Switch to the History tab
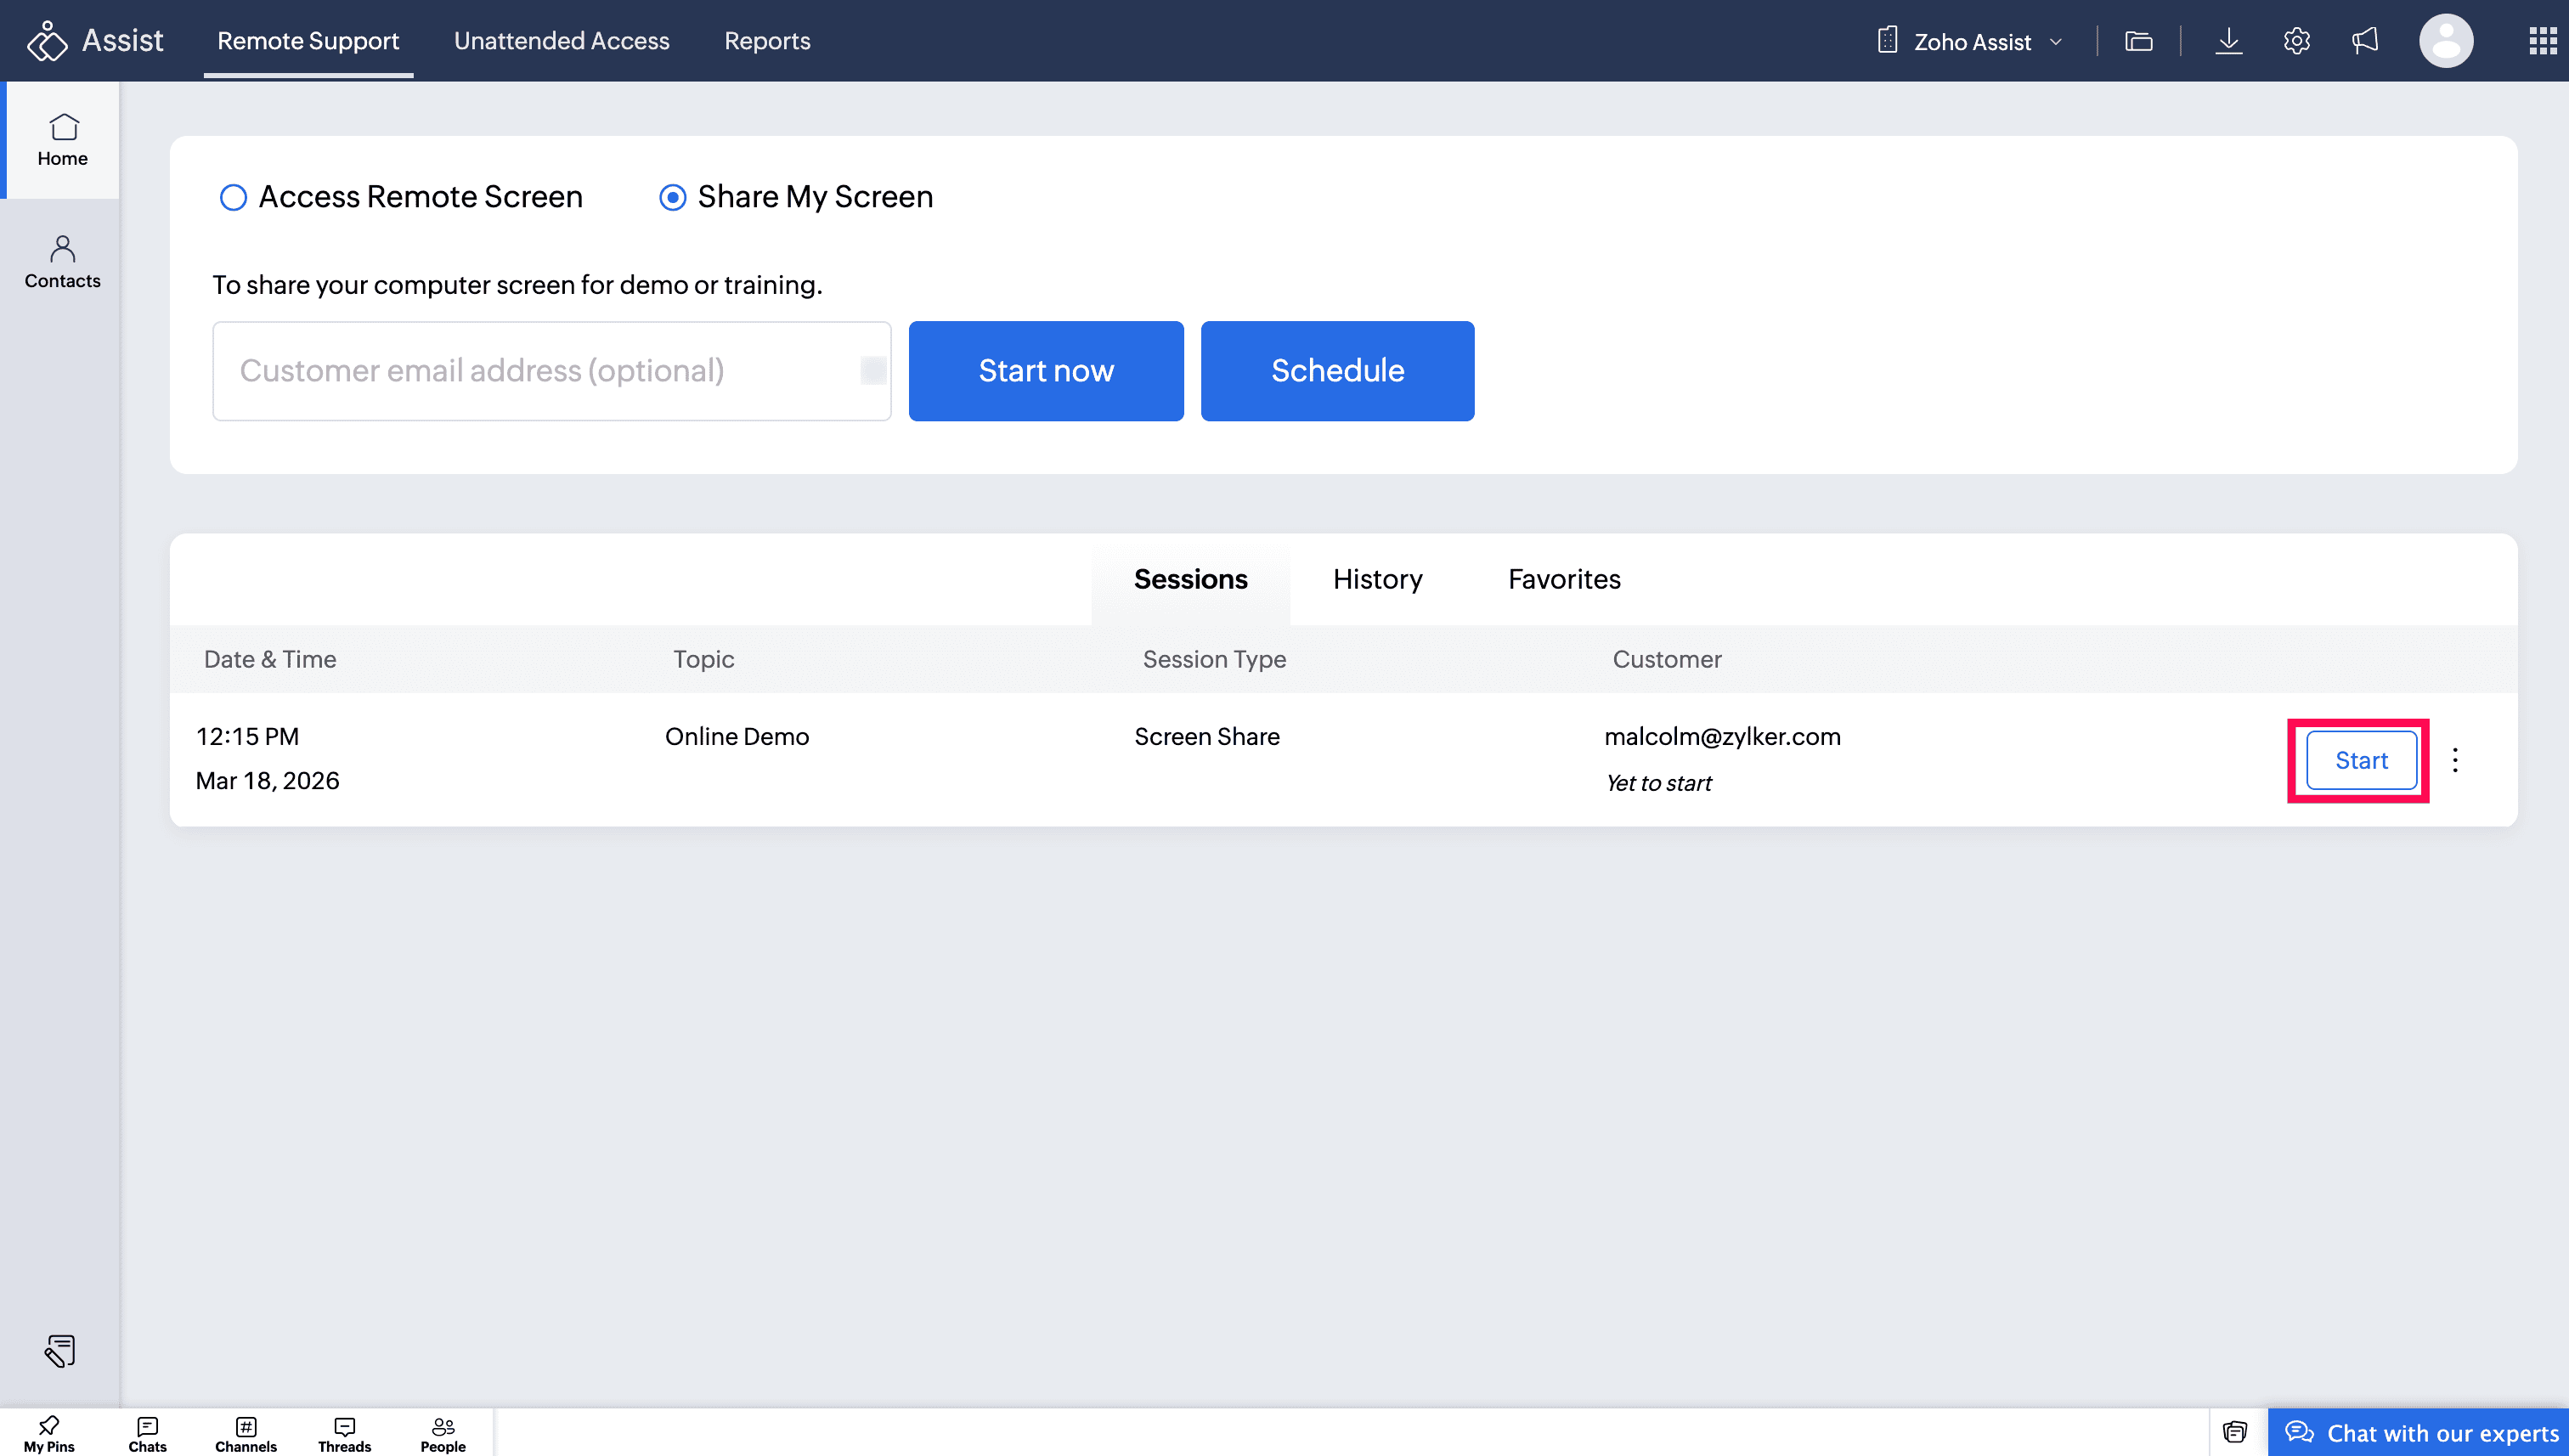 click(x=1377, y=579)
